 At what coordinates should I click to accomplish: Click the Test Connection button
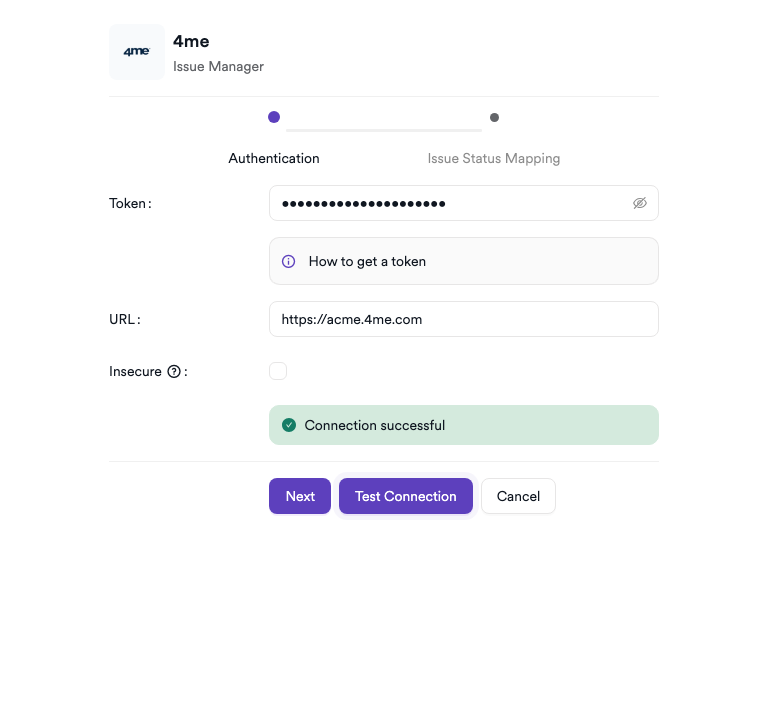[x=405, y=496]
